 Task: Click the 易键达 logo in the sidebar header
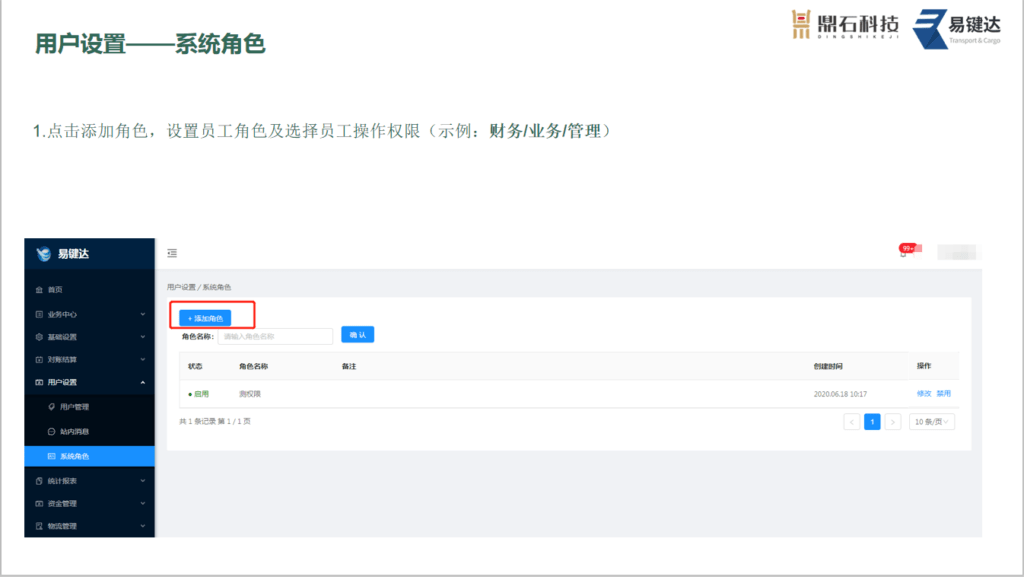[x=44, y=254]
